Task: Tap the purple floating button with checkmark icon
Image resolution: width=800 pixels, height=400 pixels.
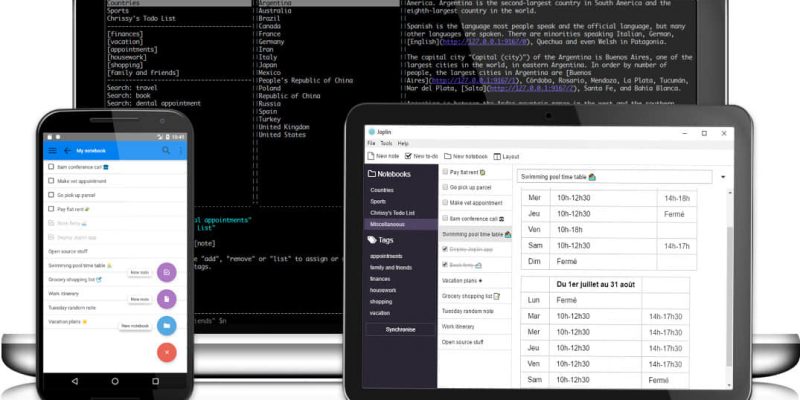Action: coord(166,272)
